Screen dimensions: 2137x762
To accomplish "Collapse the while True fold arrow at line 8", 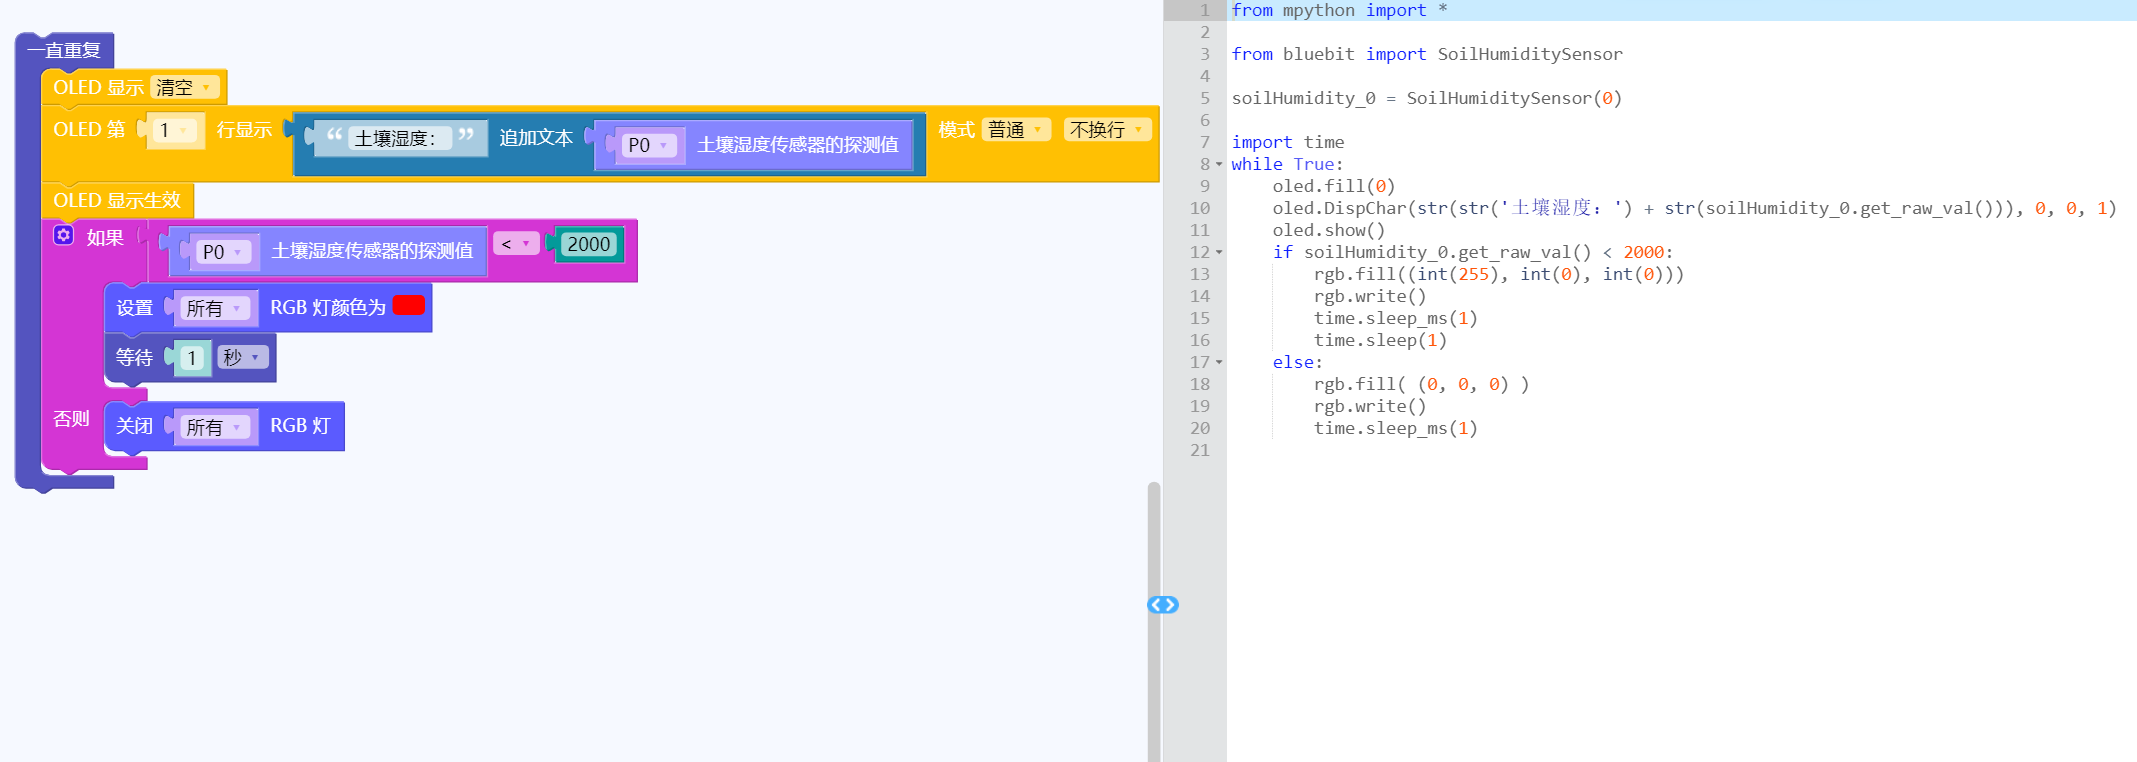I will [1219, 165].
